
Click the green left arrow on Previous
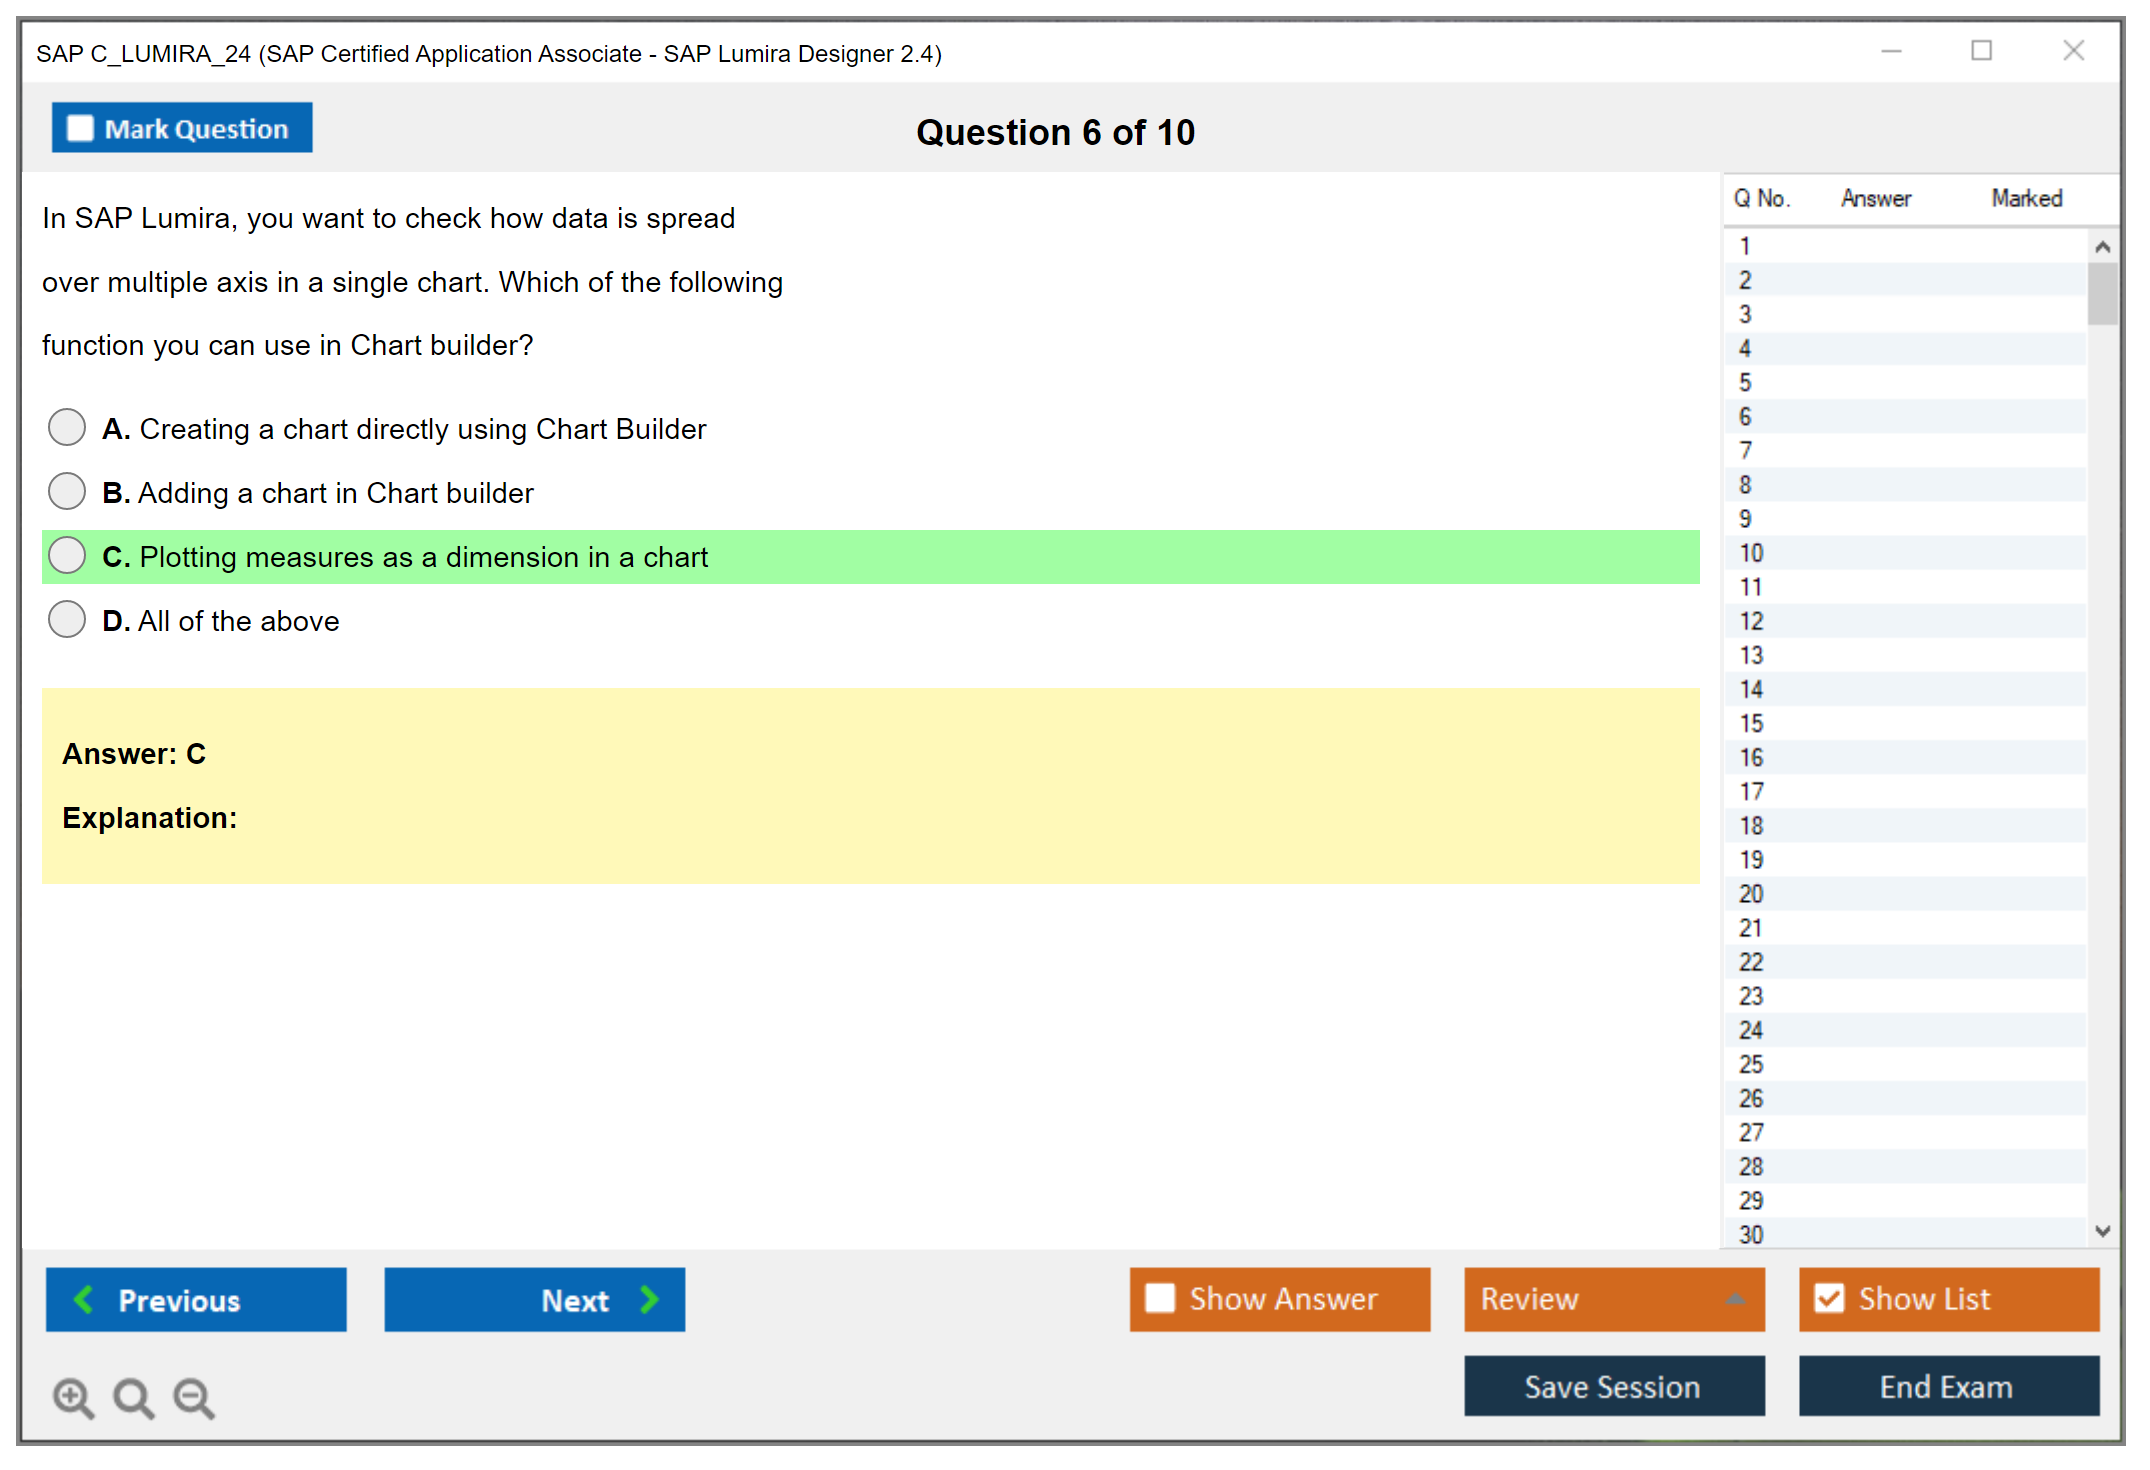84,1299
